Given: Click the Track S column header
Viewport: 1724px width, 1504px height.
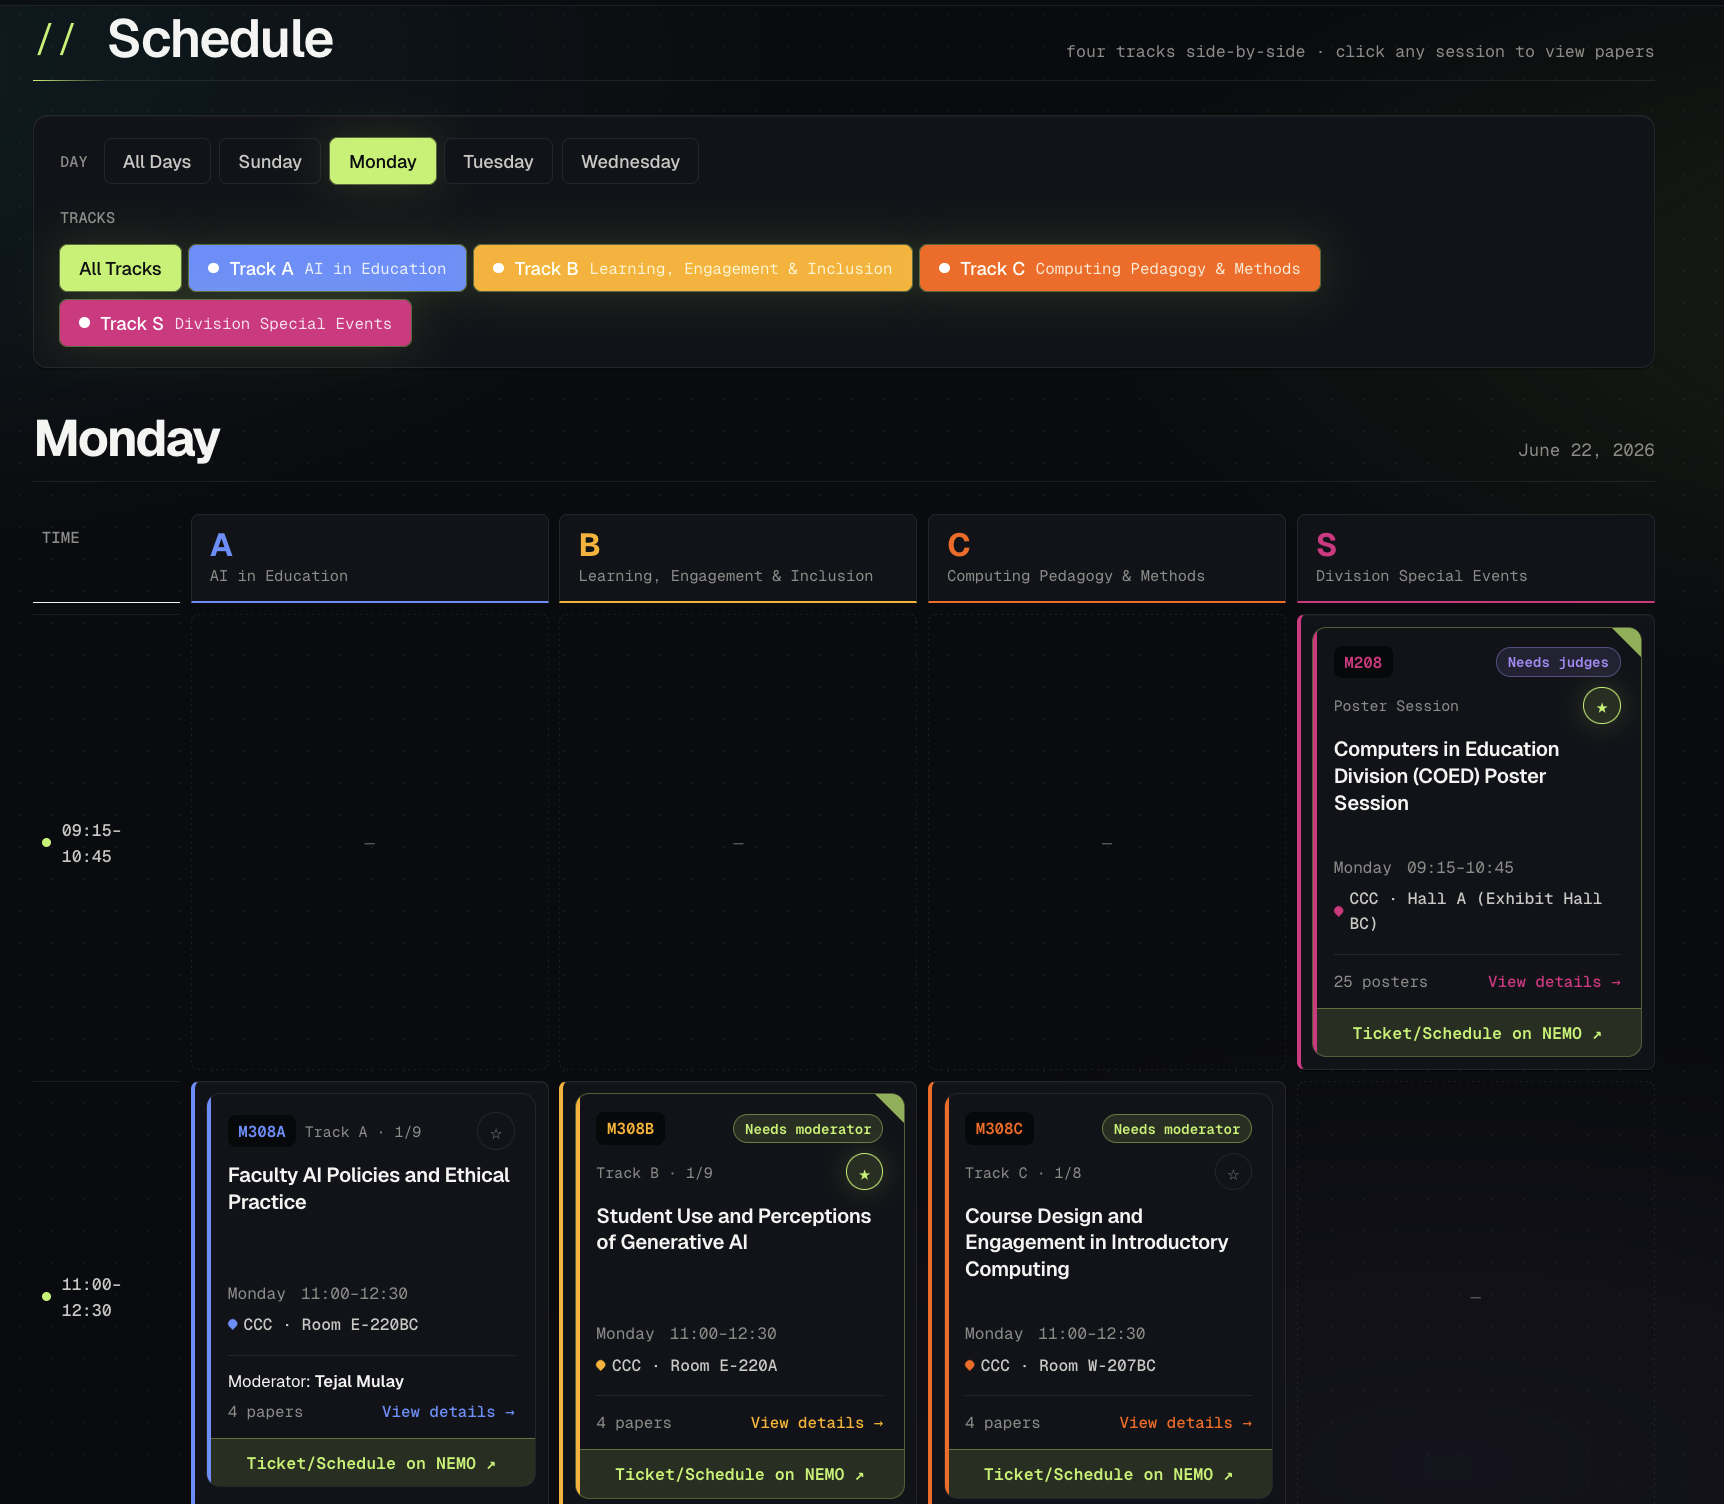Looking at the screenshot, I should coord(1476,559).
